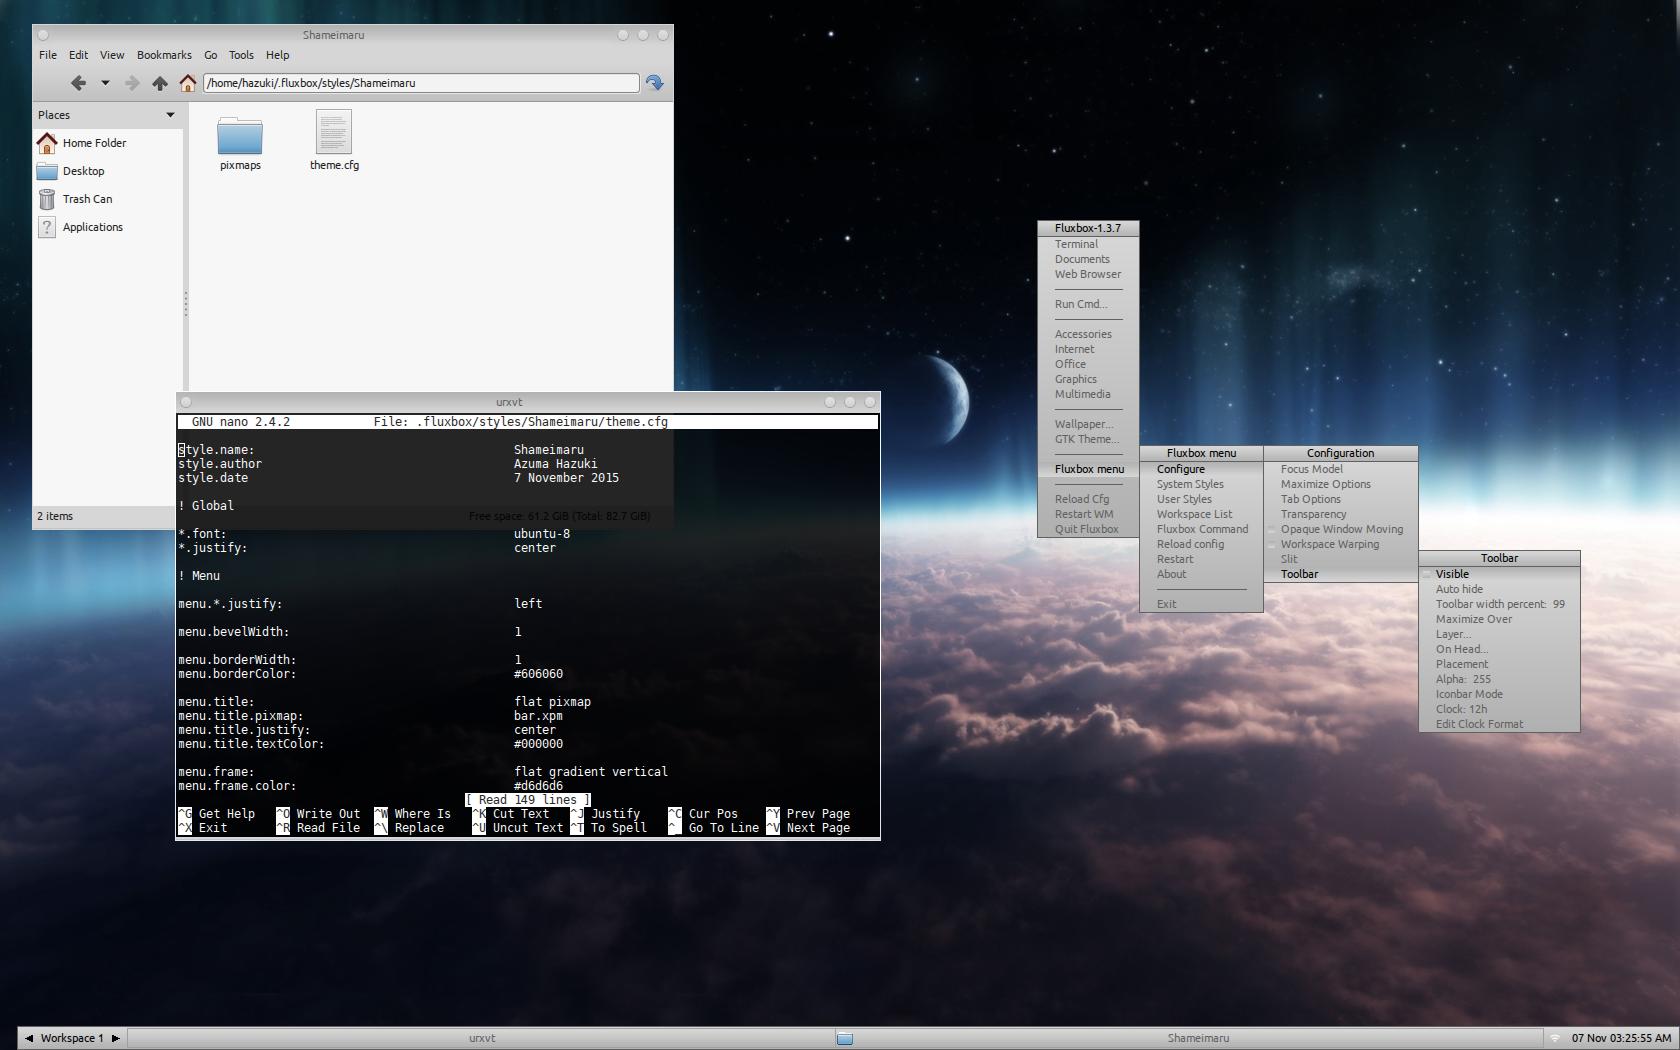1680x1050 pixels.
Task: Open toolbar Layer... submenu
Action: tap(1499, 634)
